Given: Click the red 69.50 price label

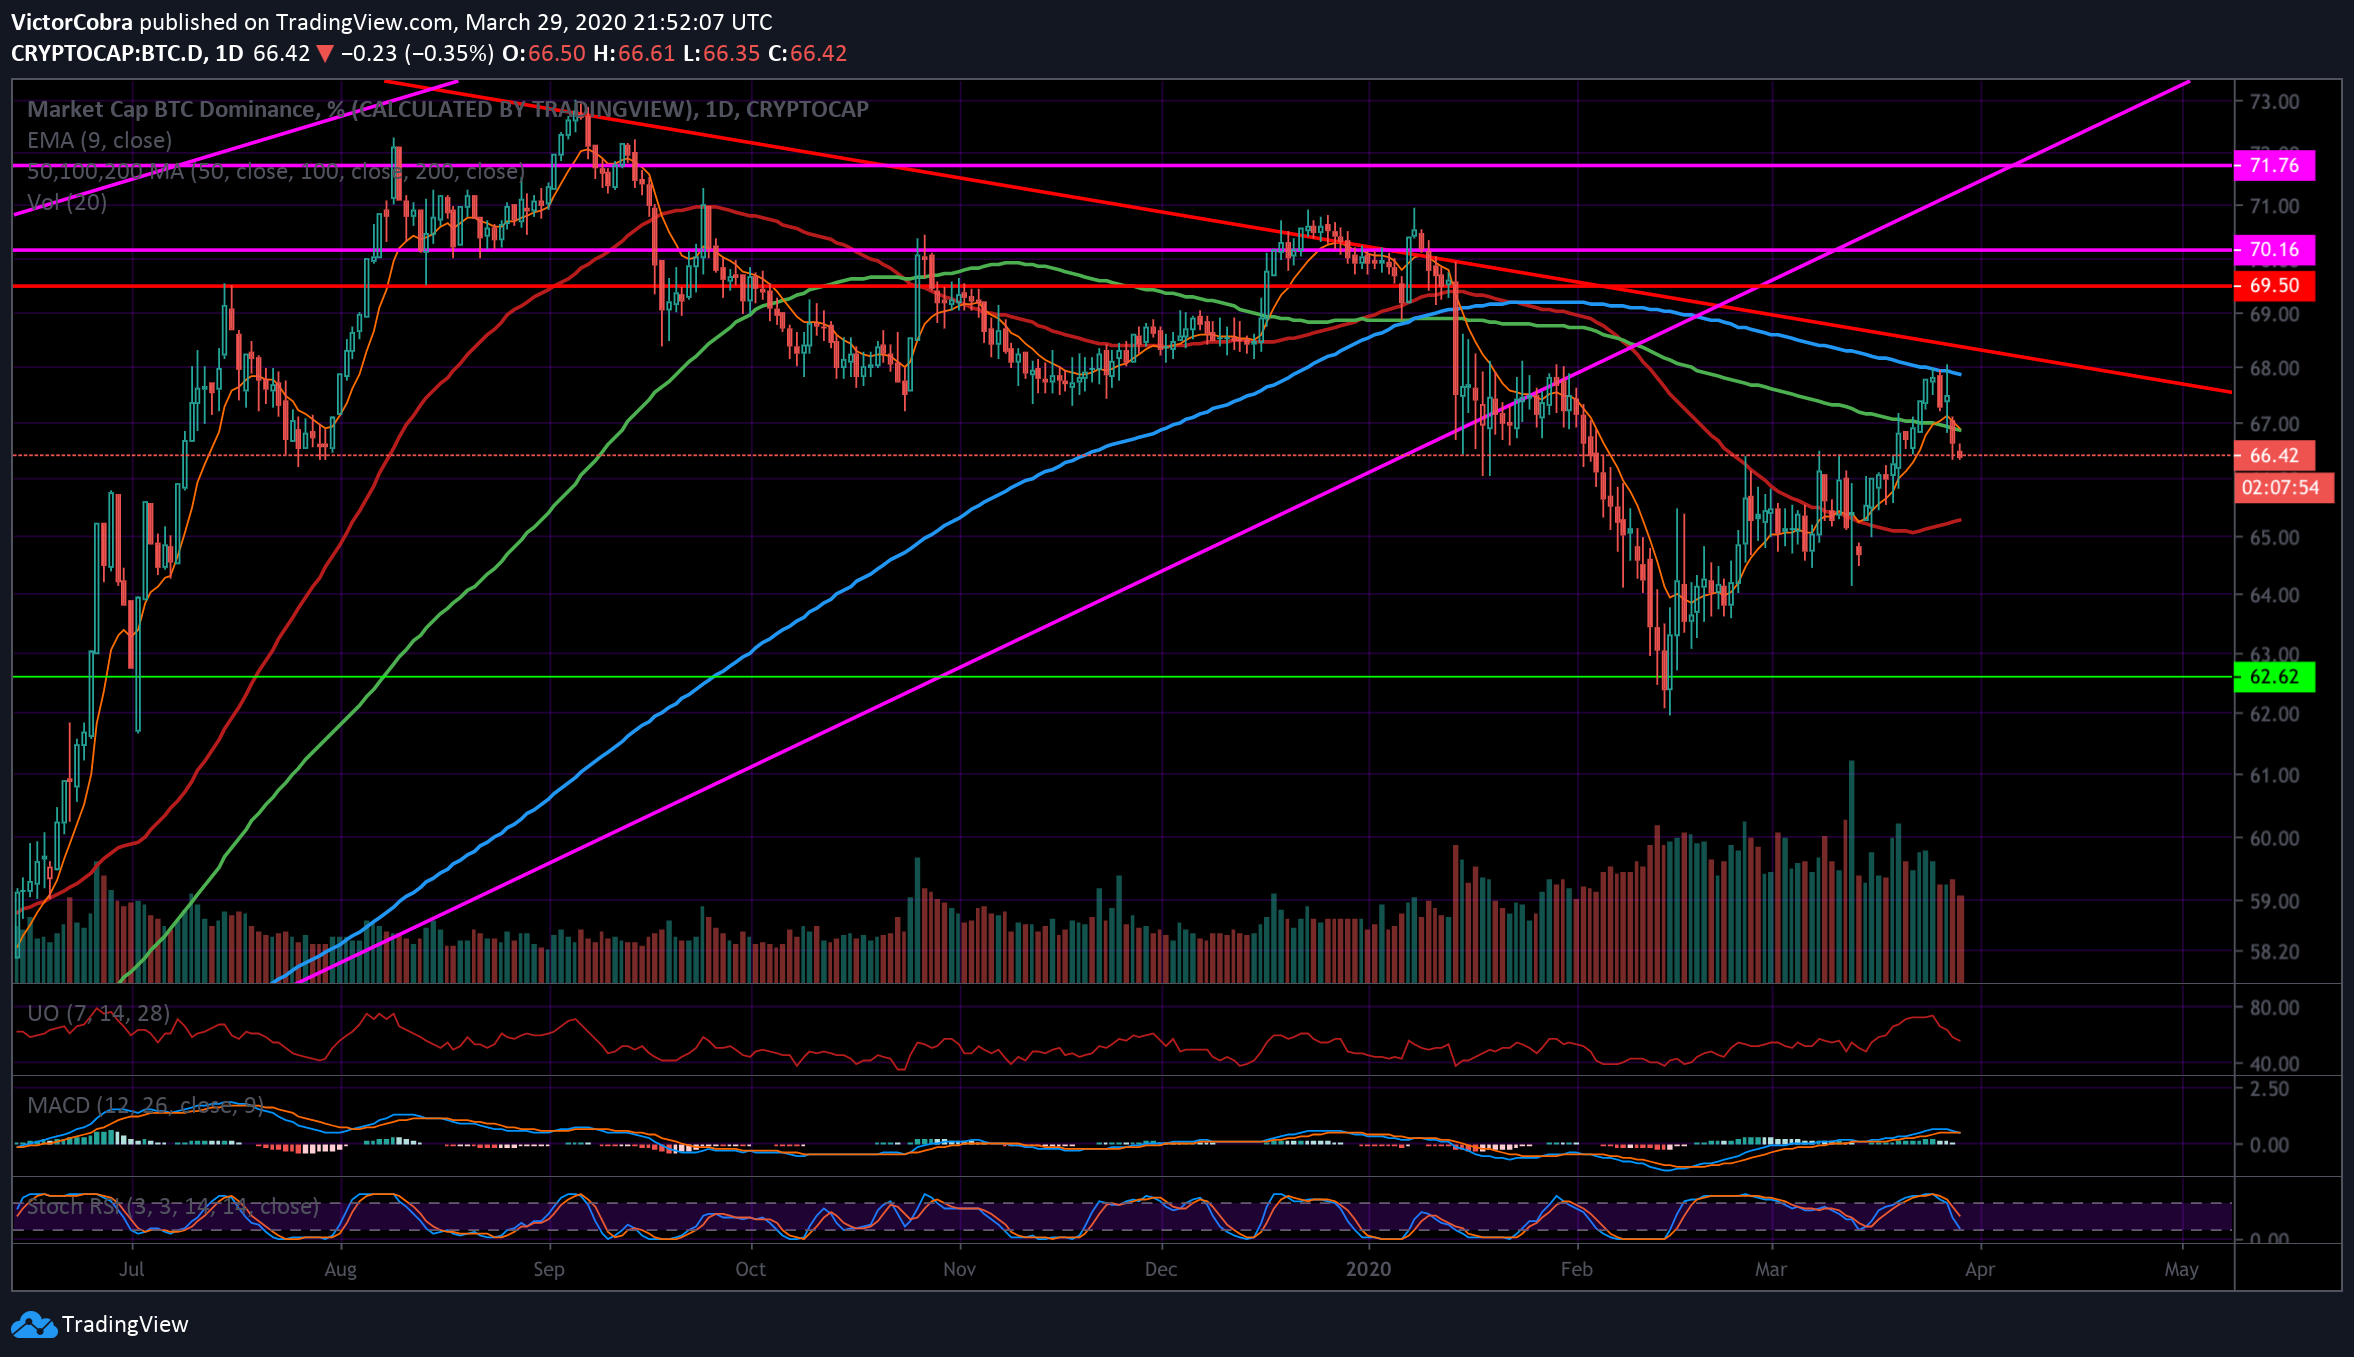Looking at the screenshot, I should [x=2274, y=285].
